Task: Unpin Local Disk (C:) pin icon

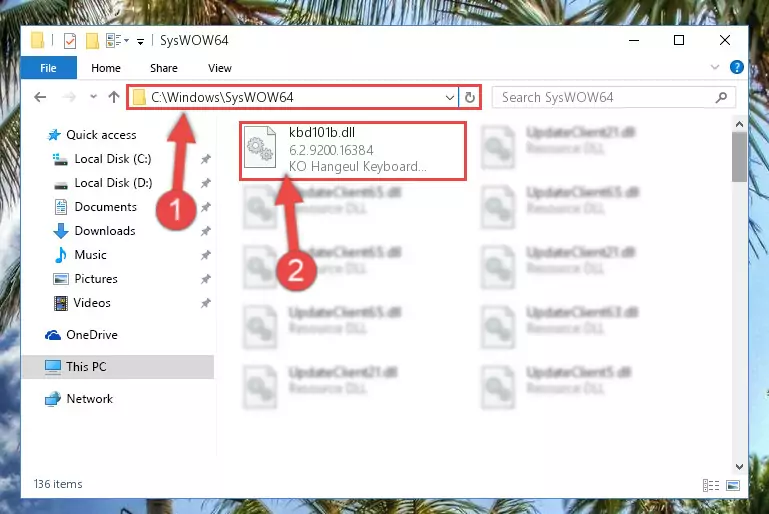Action: click(205, 159)
